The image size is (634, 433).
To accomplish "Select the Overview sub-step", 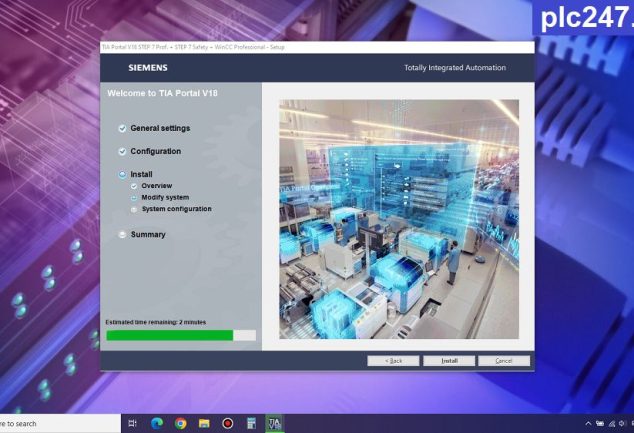I will [x=157, y=186].
